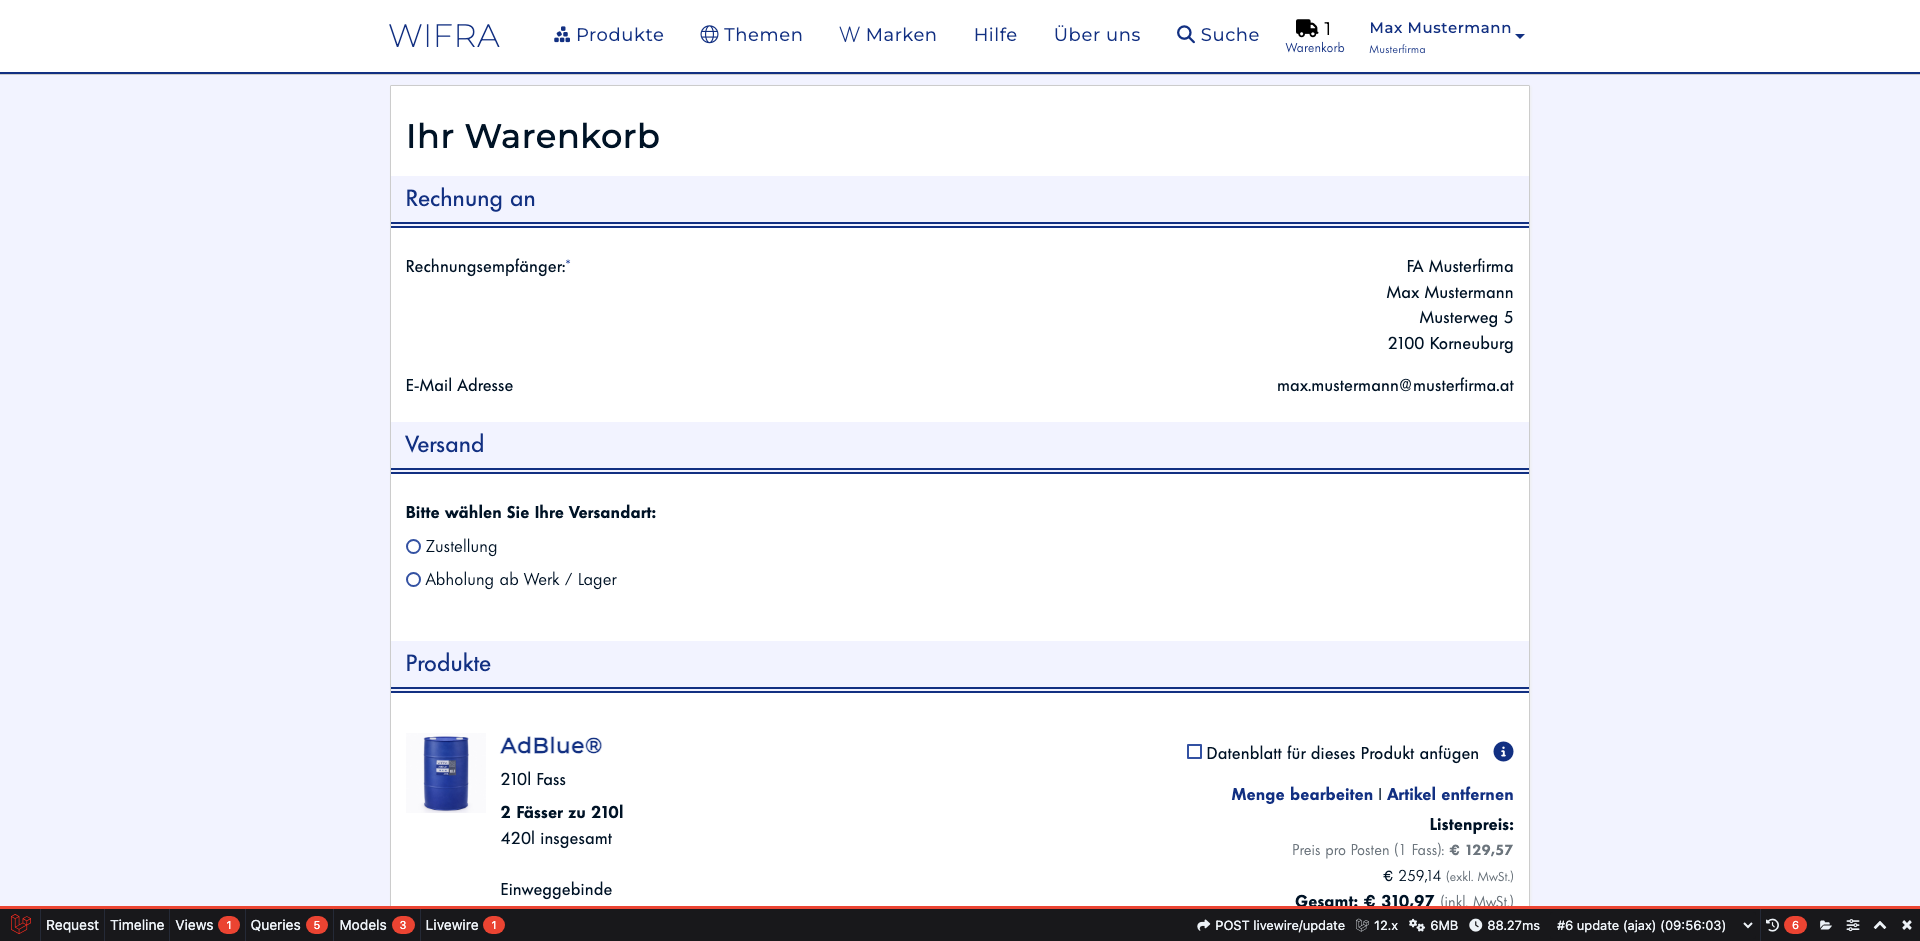Collapse debugbar with the up chevron
Viewport: 1920px width, 941px height.
1879,925
